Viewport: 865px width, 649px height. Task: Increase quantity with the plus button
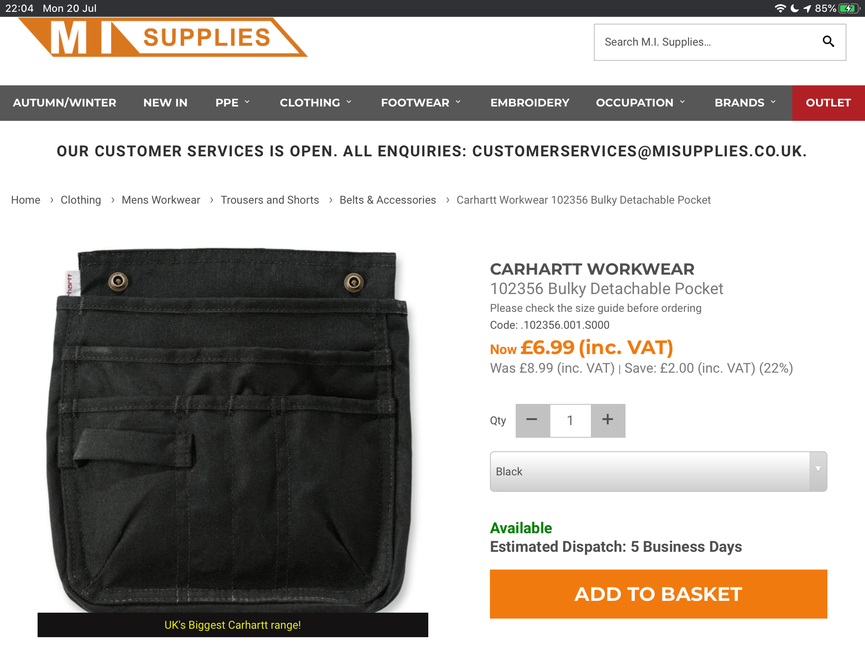[x=608, y=421]
